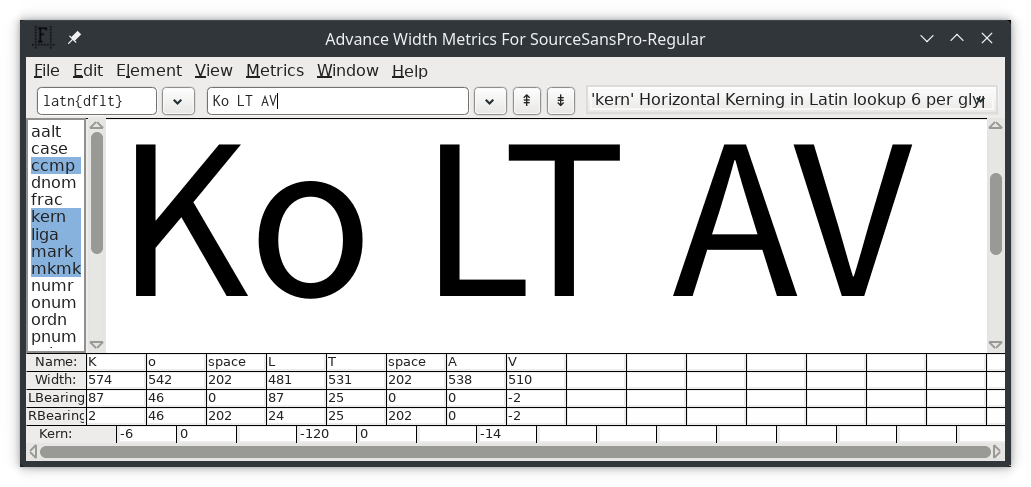Click the Kern value -14

point(506,434)
